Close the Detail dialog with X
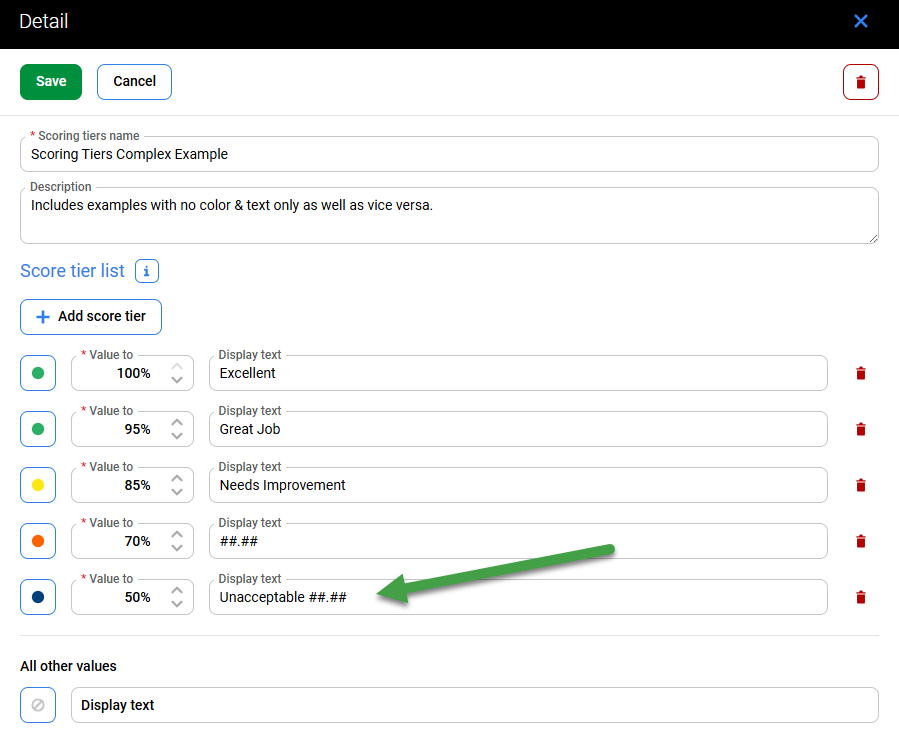 tap(860, 21)
